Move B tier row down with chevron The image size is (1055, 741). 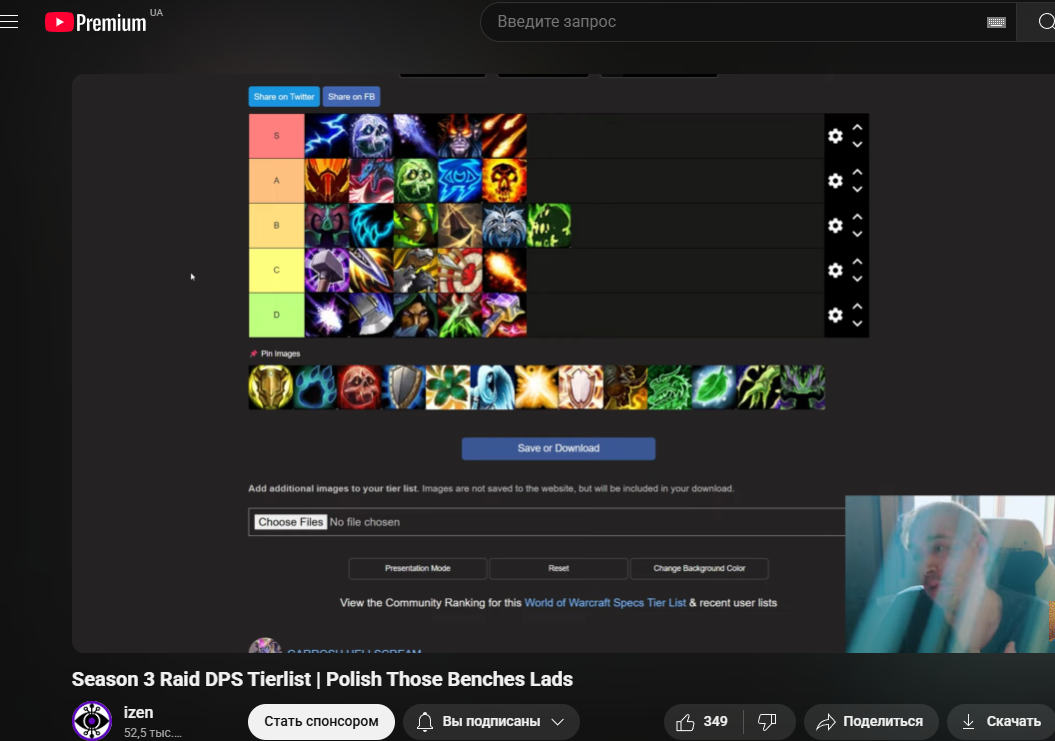tap(857, 234)
